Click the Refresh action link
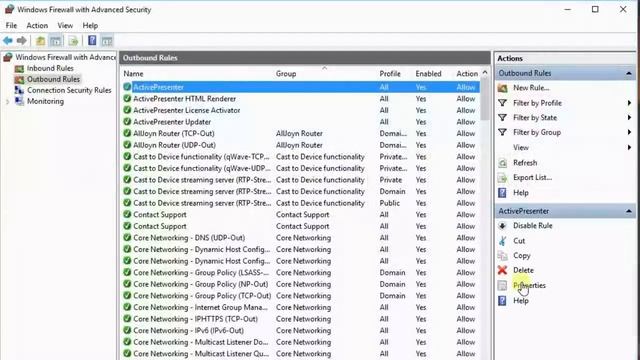Image resolution: width=640 pixels, height=360 pixels. tap(525, 162)
